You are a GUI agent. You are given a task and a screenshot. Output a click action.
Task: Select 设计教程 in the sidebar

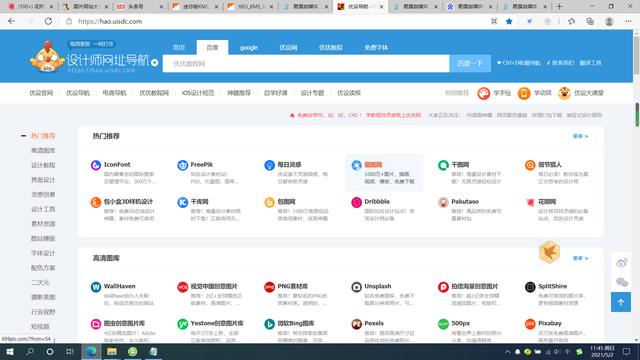tap(43, 165)
